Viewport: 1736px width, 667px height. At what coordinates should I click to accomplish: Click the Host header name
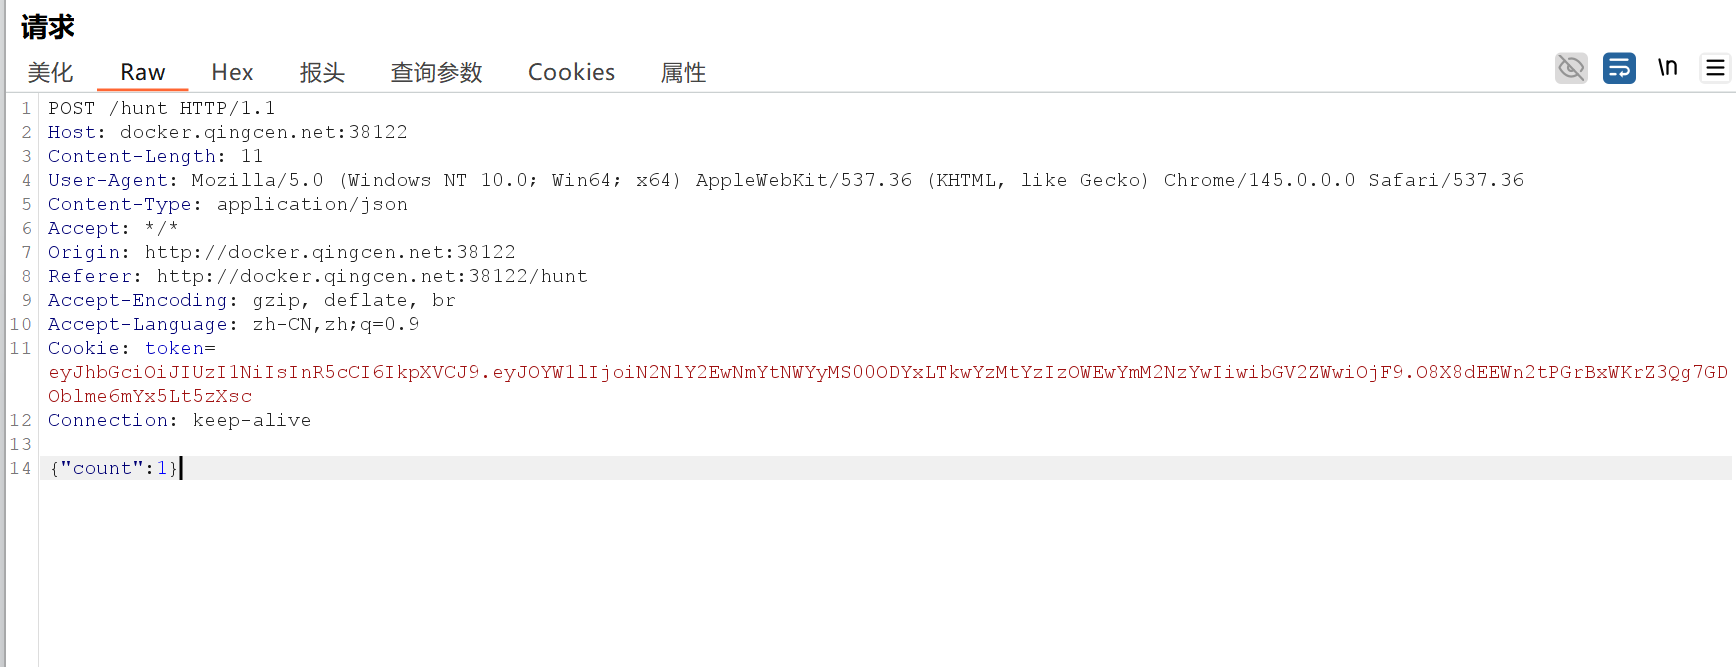coord(71,132)
